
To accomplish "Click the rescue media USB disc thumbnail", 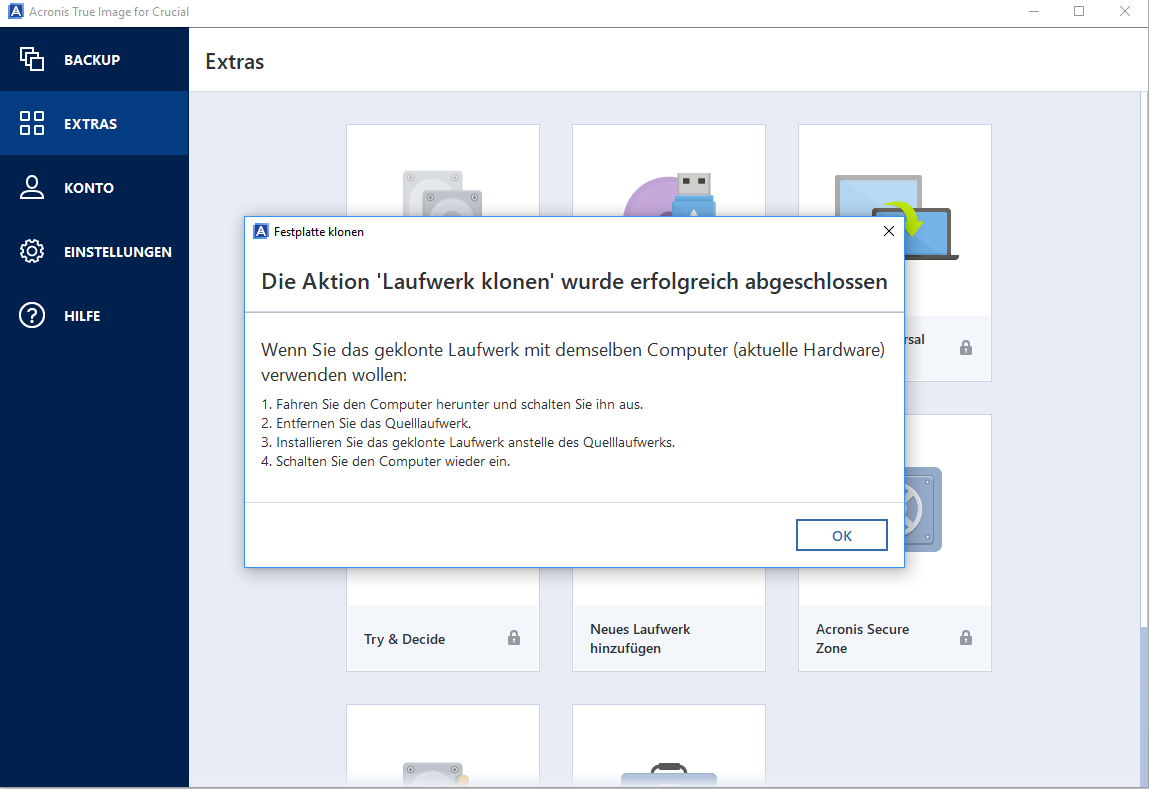I will coord(669,195).
